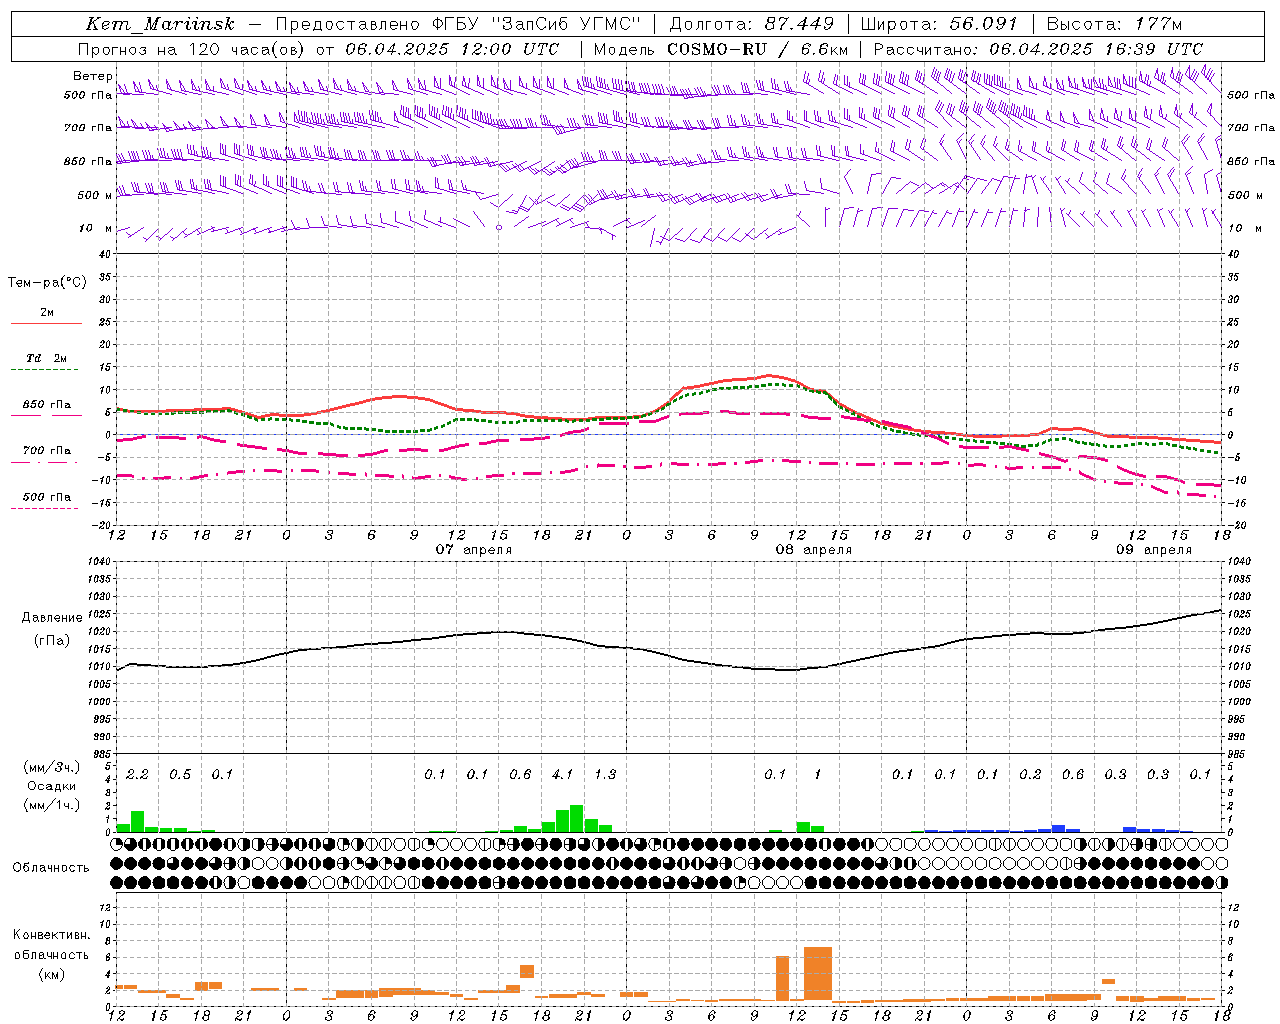The height and width of the screenshot is (1024, 1280).
Task: Click the model name COSMO-RU / 6.6км
Action: (757, 49)
